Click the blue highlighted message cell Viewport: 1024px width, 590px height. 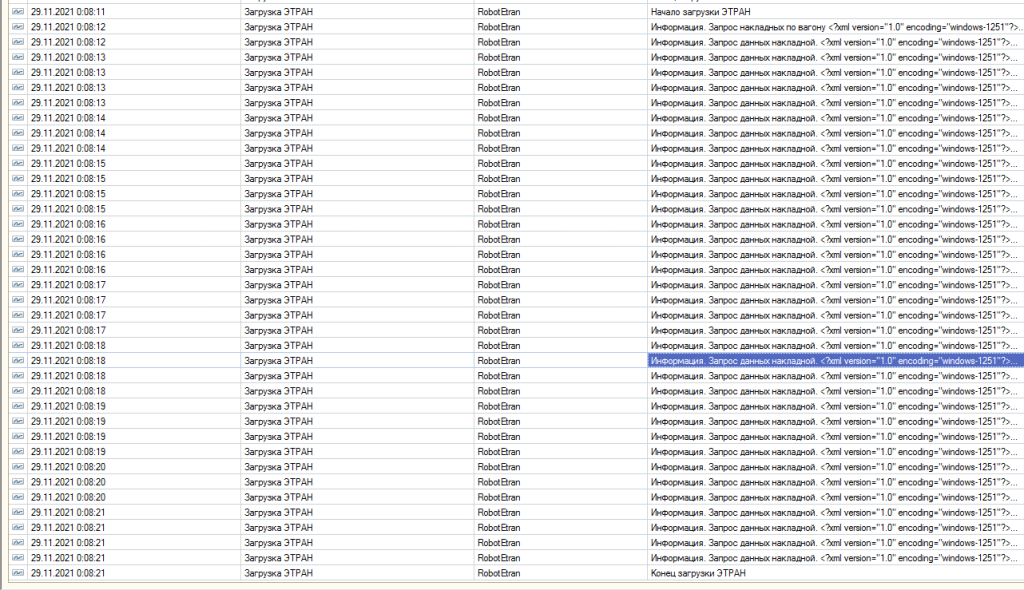(x=835, y=361)
